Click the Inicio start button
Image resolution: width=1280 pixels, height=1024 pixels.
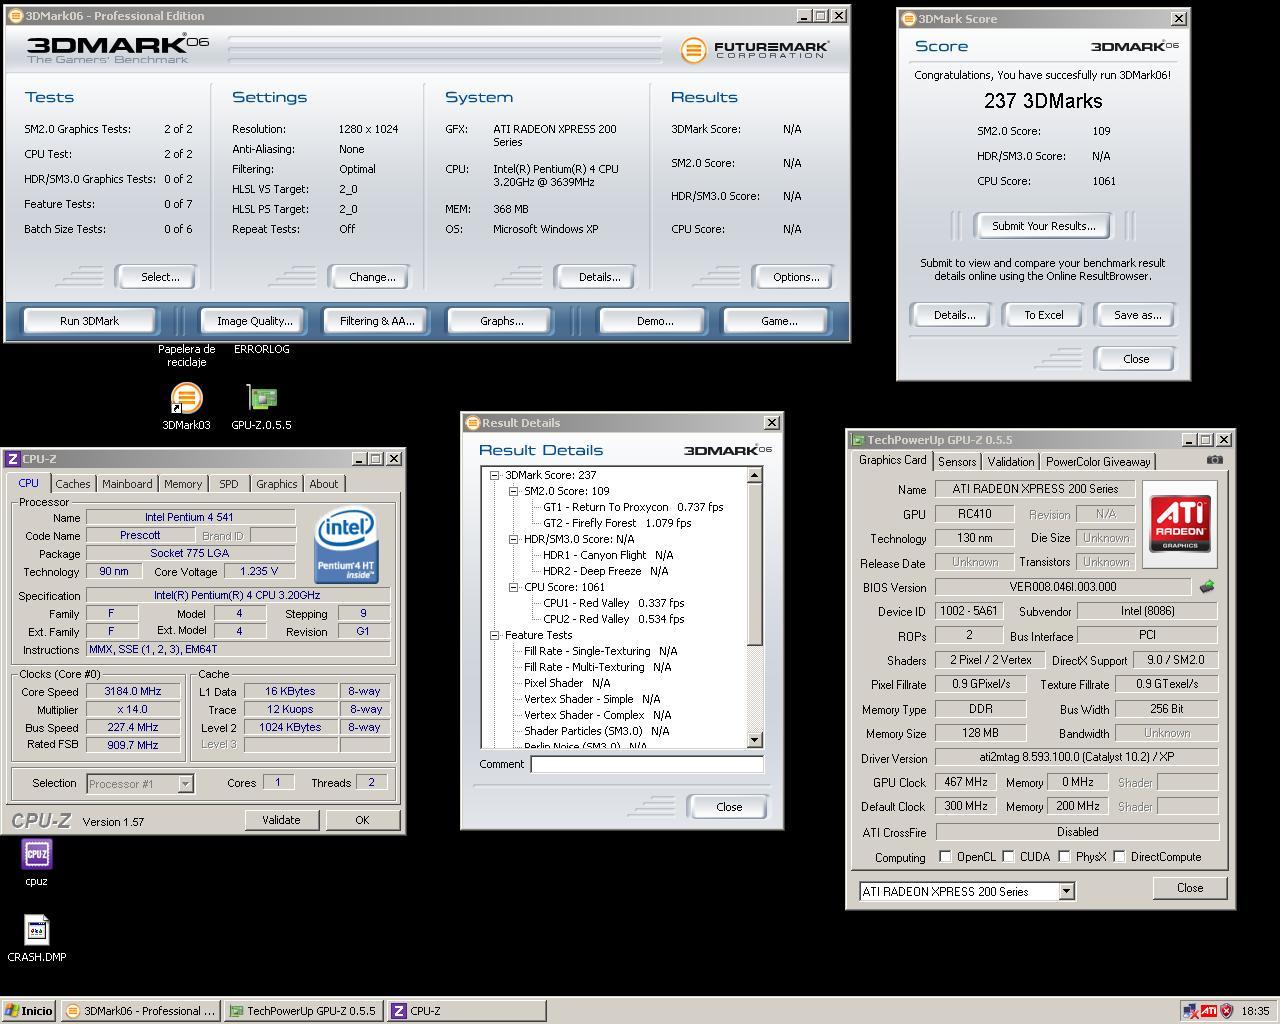coord(29,1011)
